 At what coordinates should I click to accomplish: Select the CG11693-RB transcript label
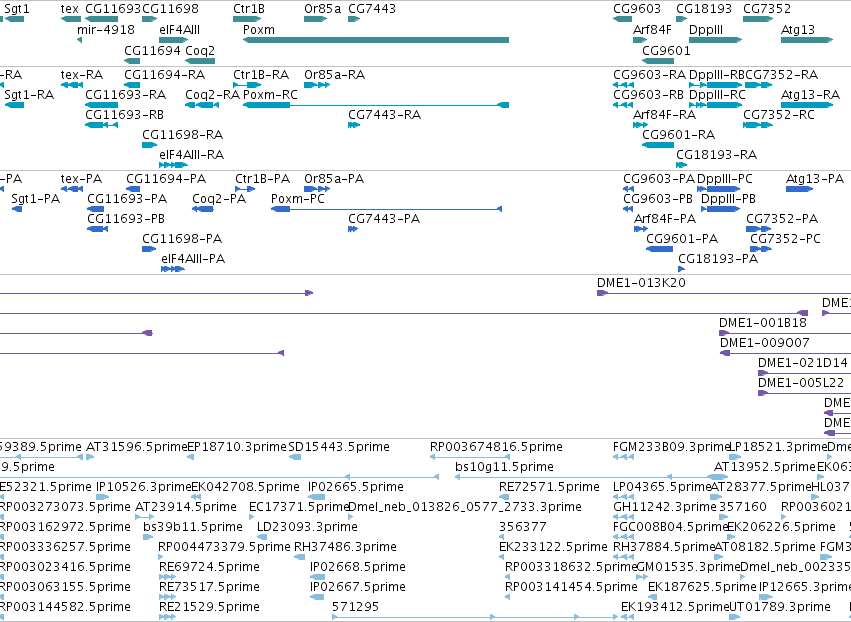coord(124,115)
